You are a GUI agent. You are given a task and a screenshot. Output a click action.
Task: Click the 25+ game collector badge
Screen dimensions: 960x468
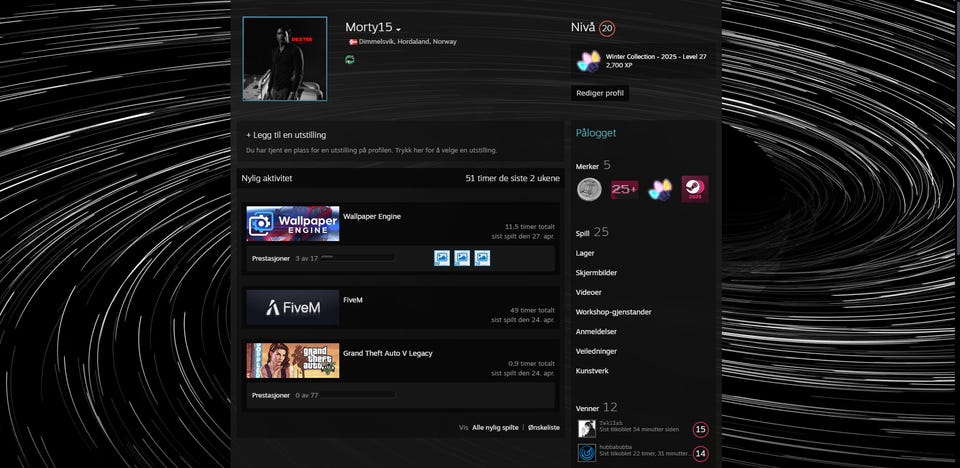624,189
